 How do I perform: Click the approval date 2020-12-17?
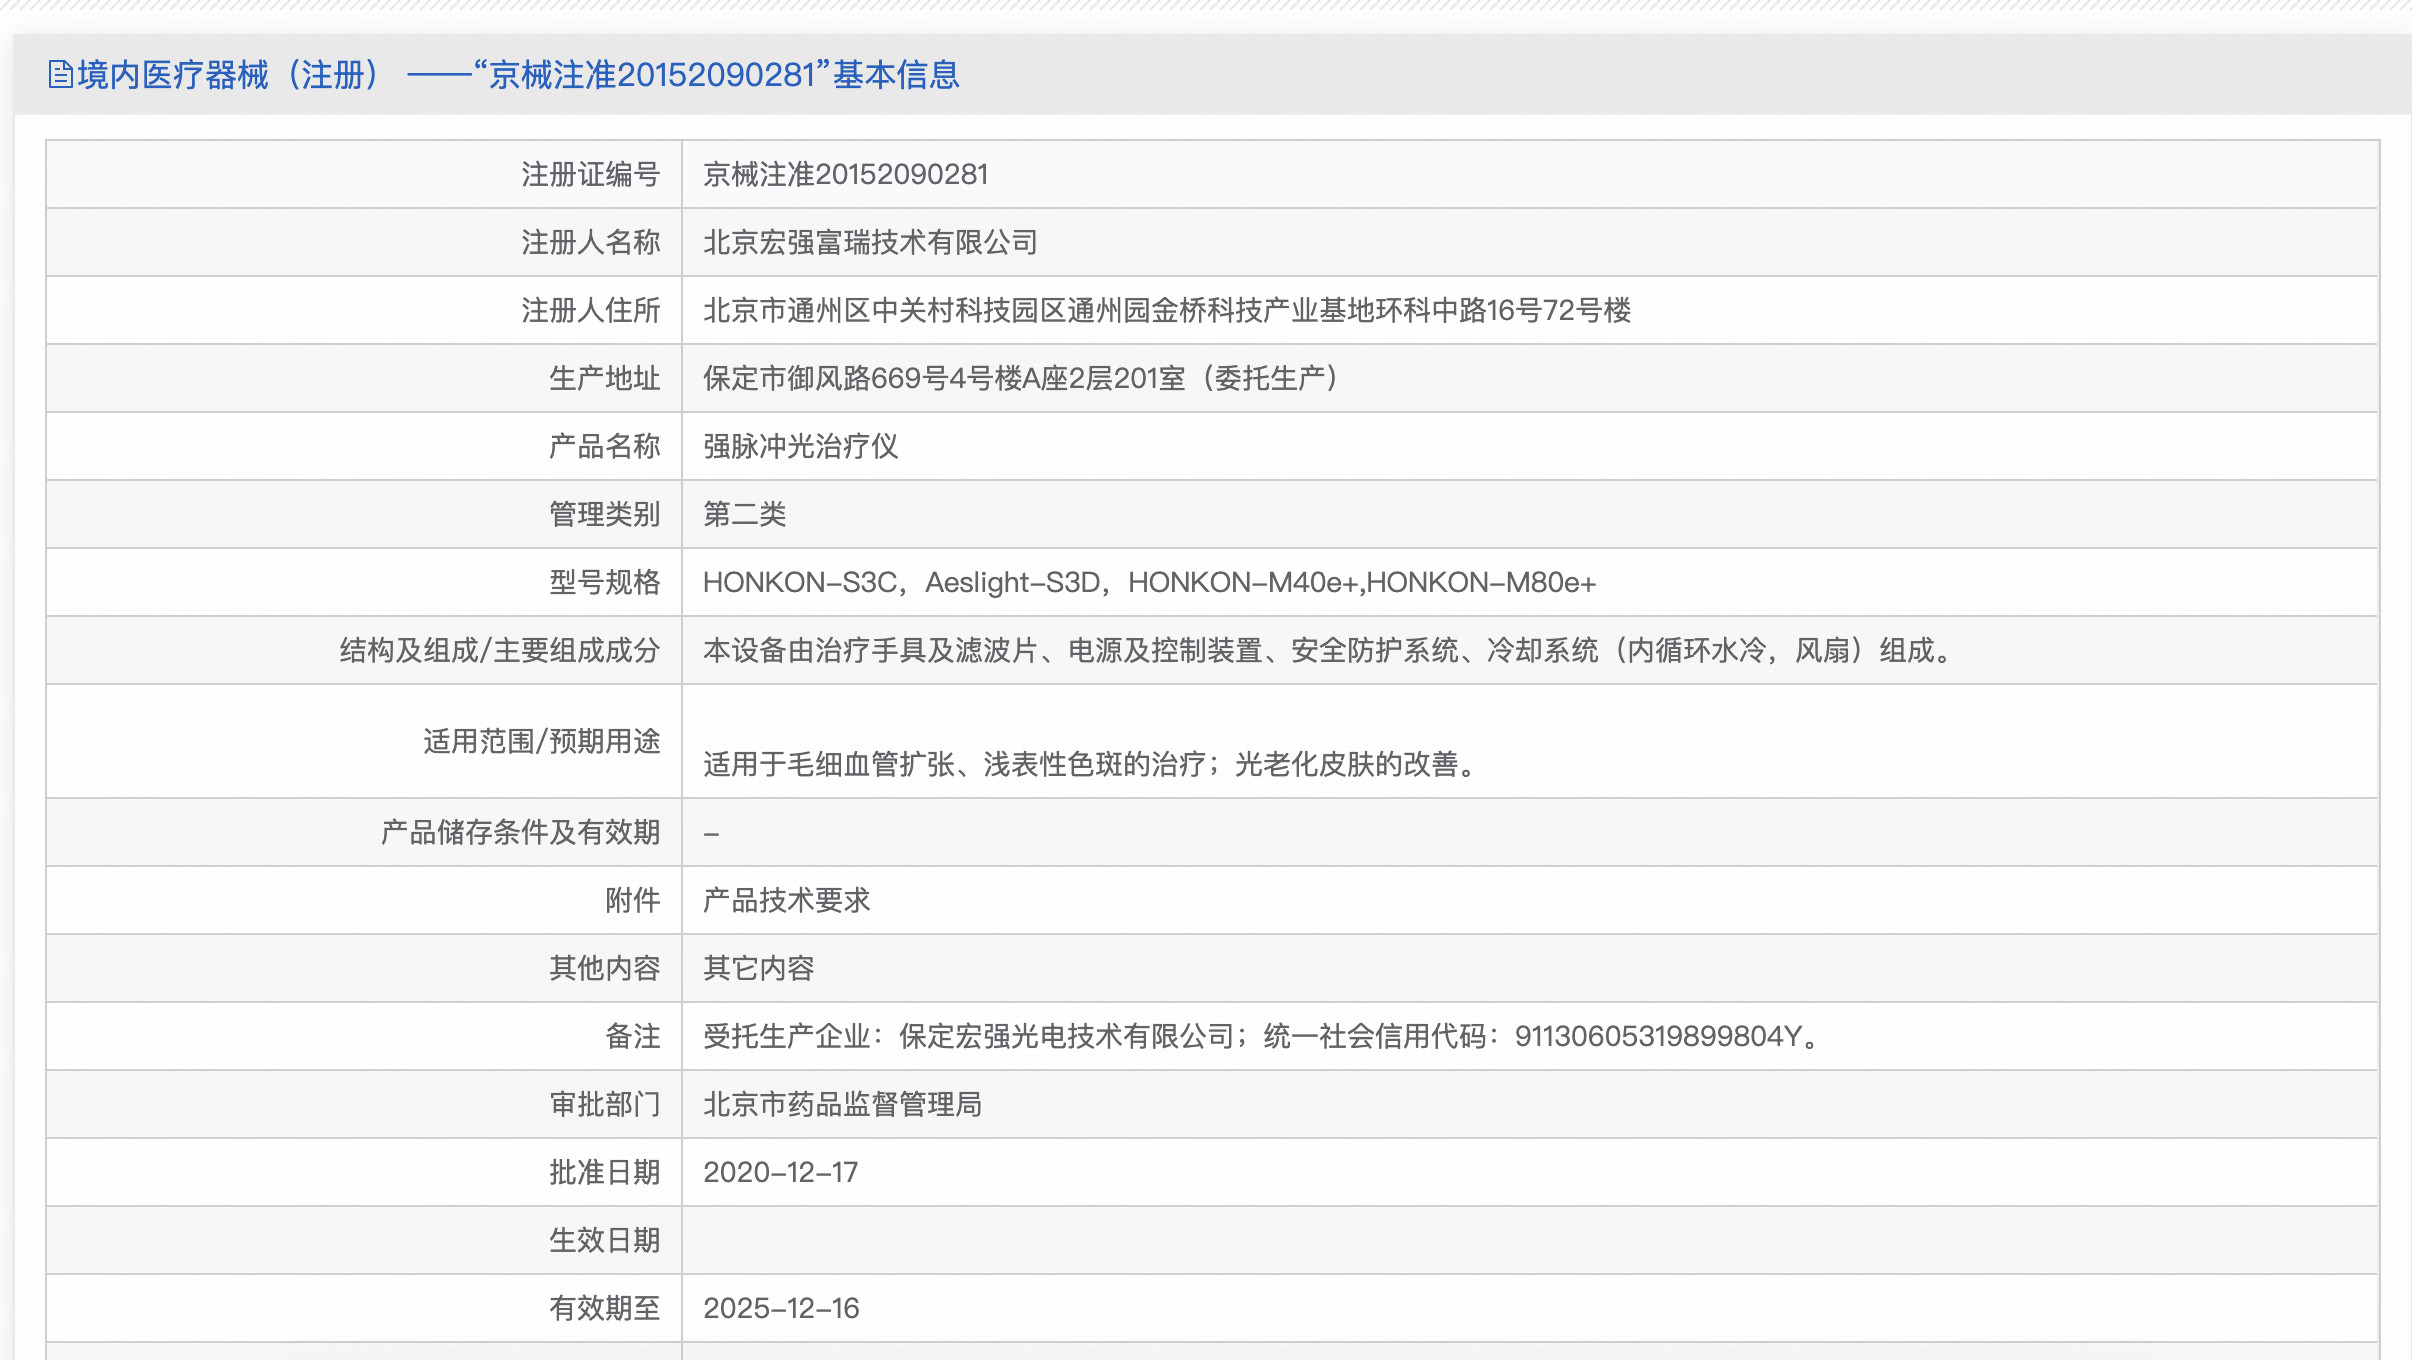click(780, 1173)
